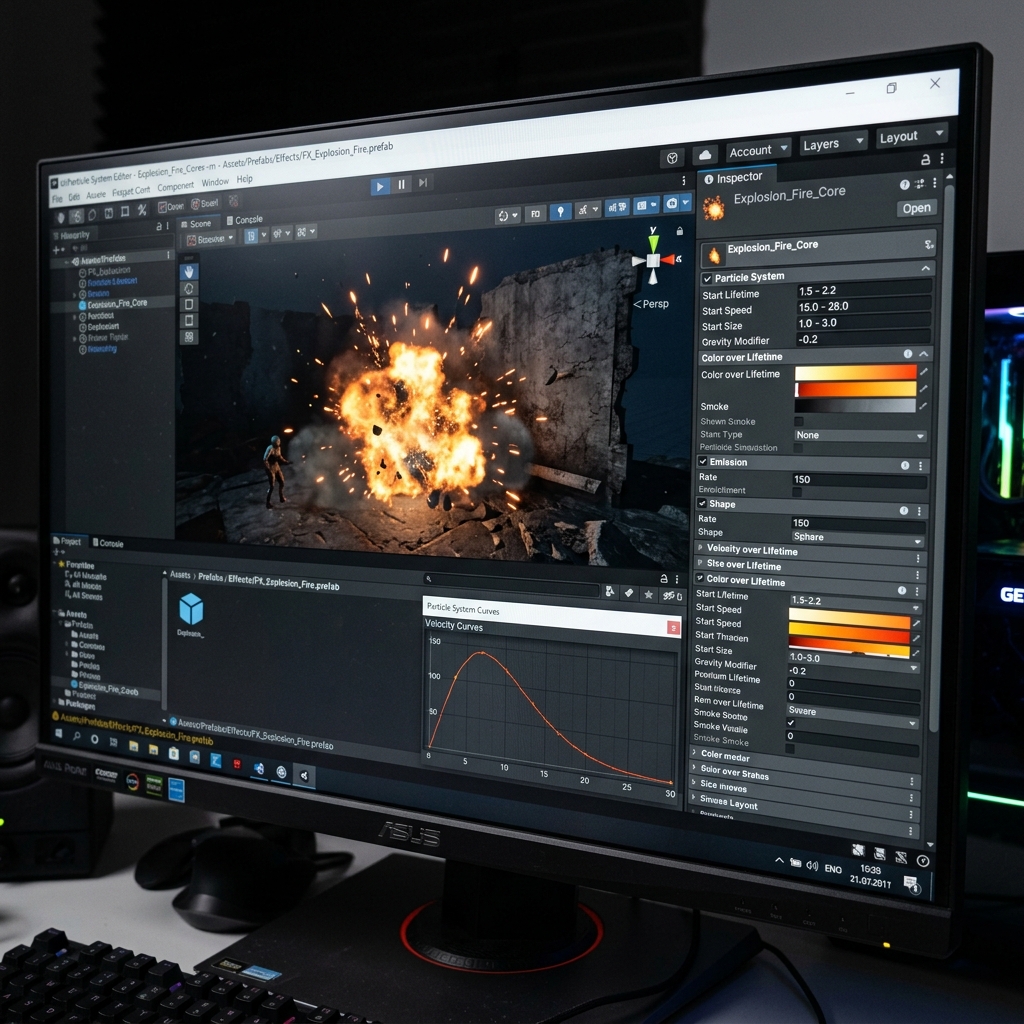The width and height of the screenshot is (1024, 1024).
Task: Open the Account menu button
Action: click(x=758, y=151)
